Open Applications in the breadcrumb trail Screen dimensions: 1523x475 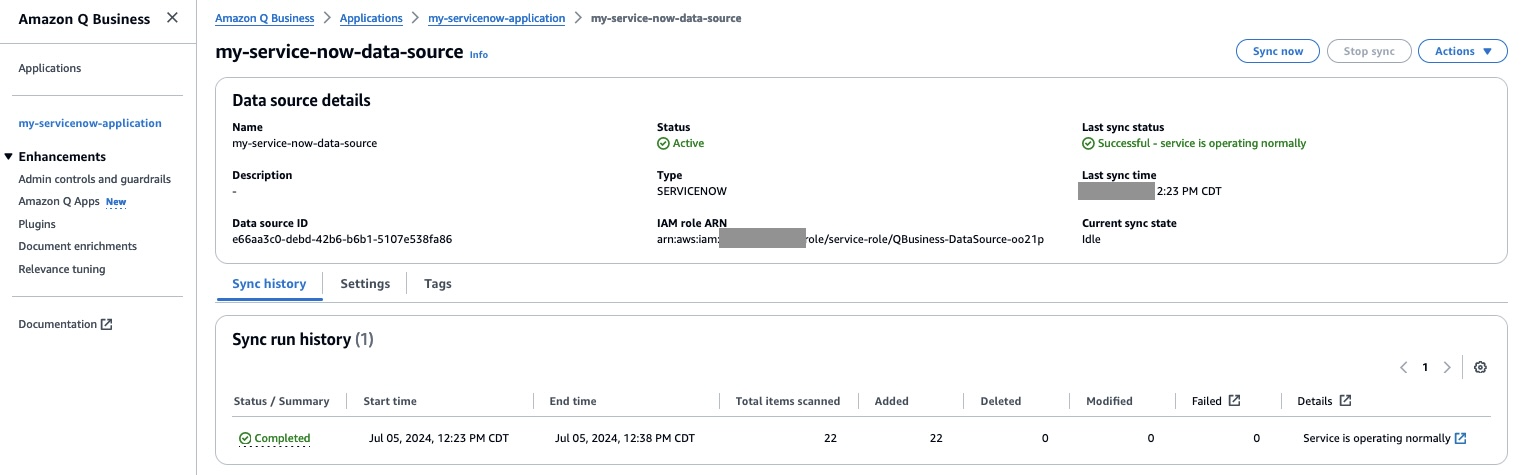(x=371, y=18)
